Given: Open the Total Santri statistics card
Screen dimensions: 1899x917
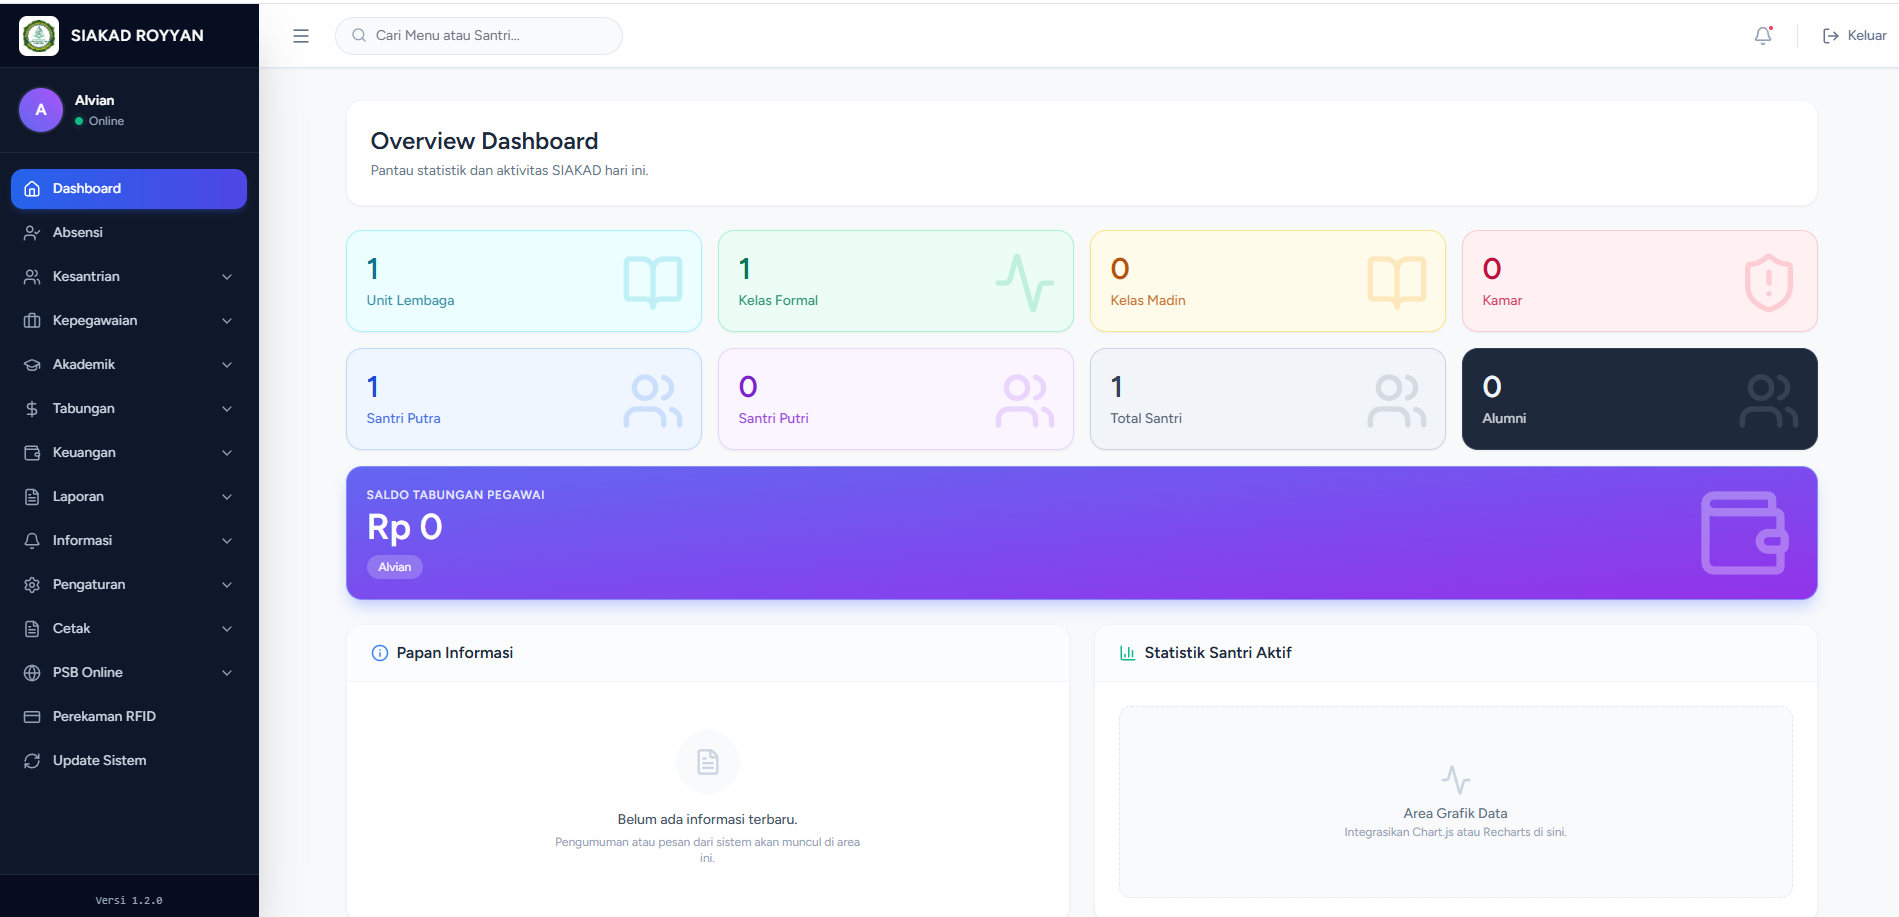Looking at the screenshot, I should point(1267,399).
